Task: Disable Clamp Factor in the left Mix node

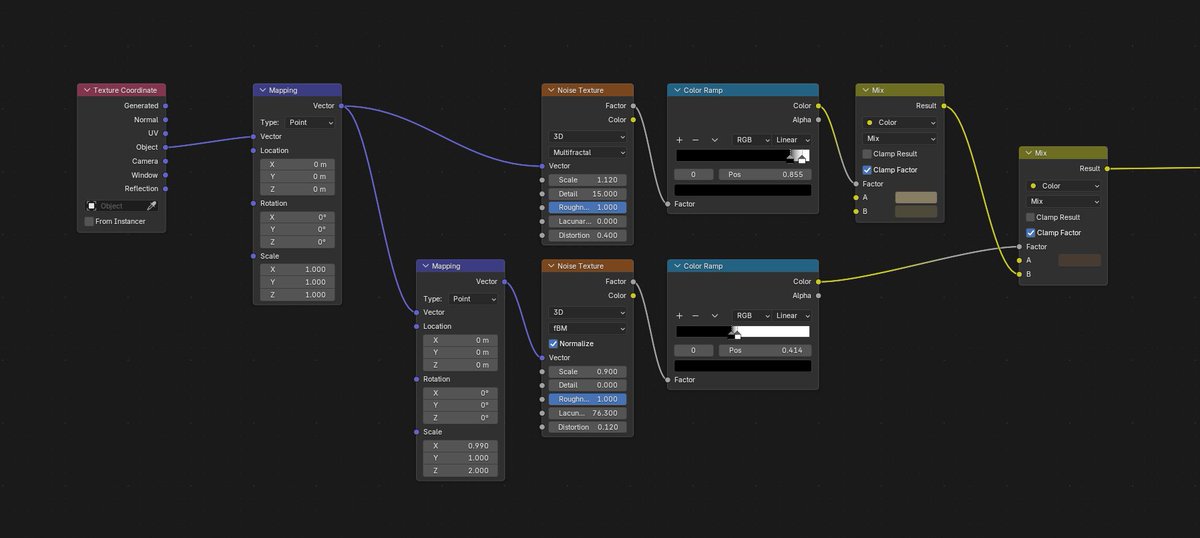Action: point(867,169)
